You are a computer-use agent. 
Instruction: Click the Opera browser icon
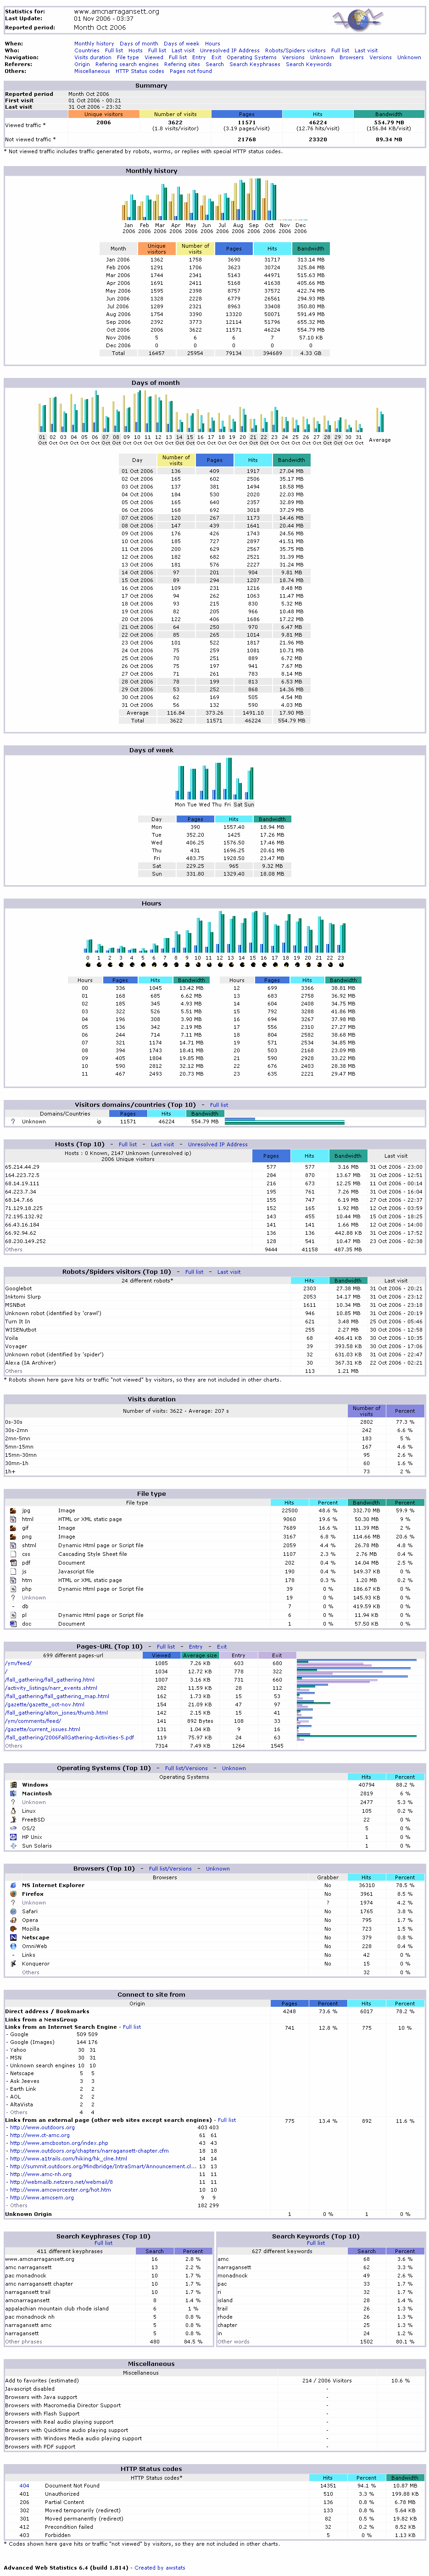point(12,1919)
